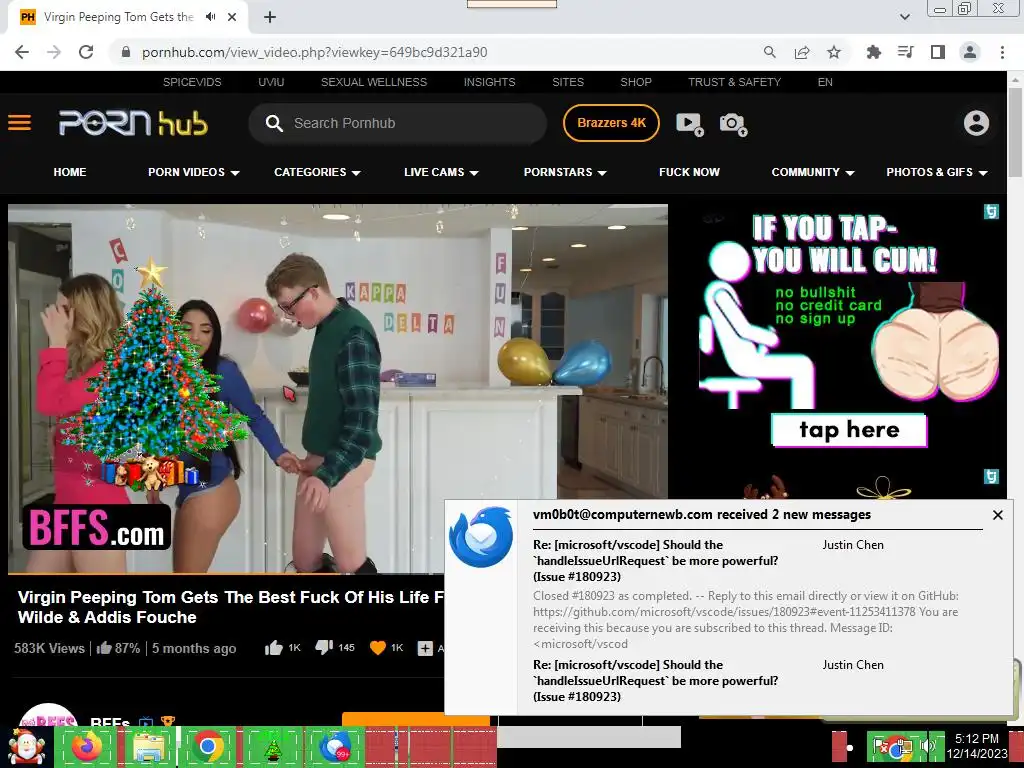Viewport: 1024px width, 768px height.
Task: Open the Santa Start button on taskbar
Action: click(x=26, y=747)
